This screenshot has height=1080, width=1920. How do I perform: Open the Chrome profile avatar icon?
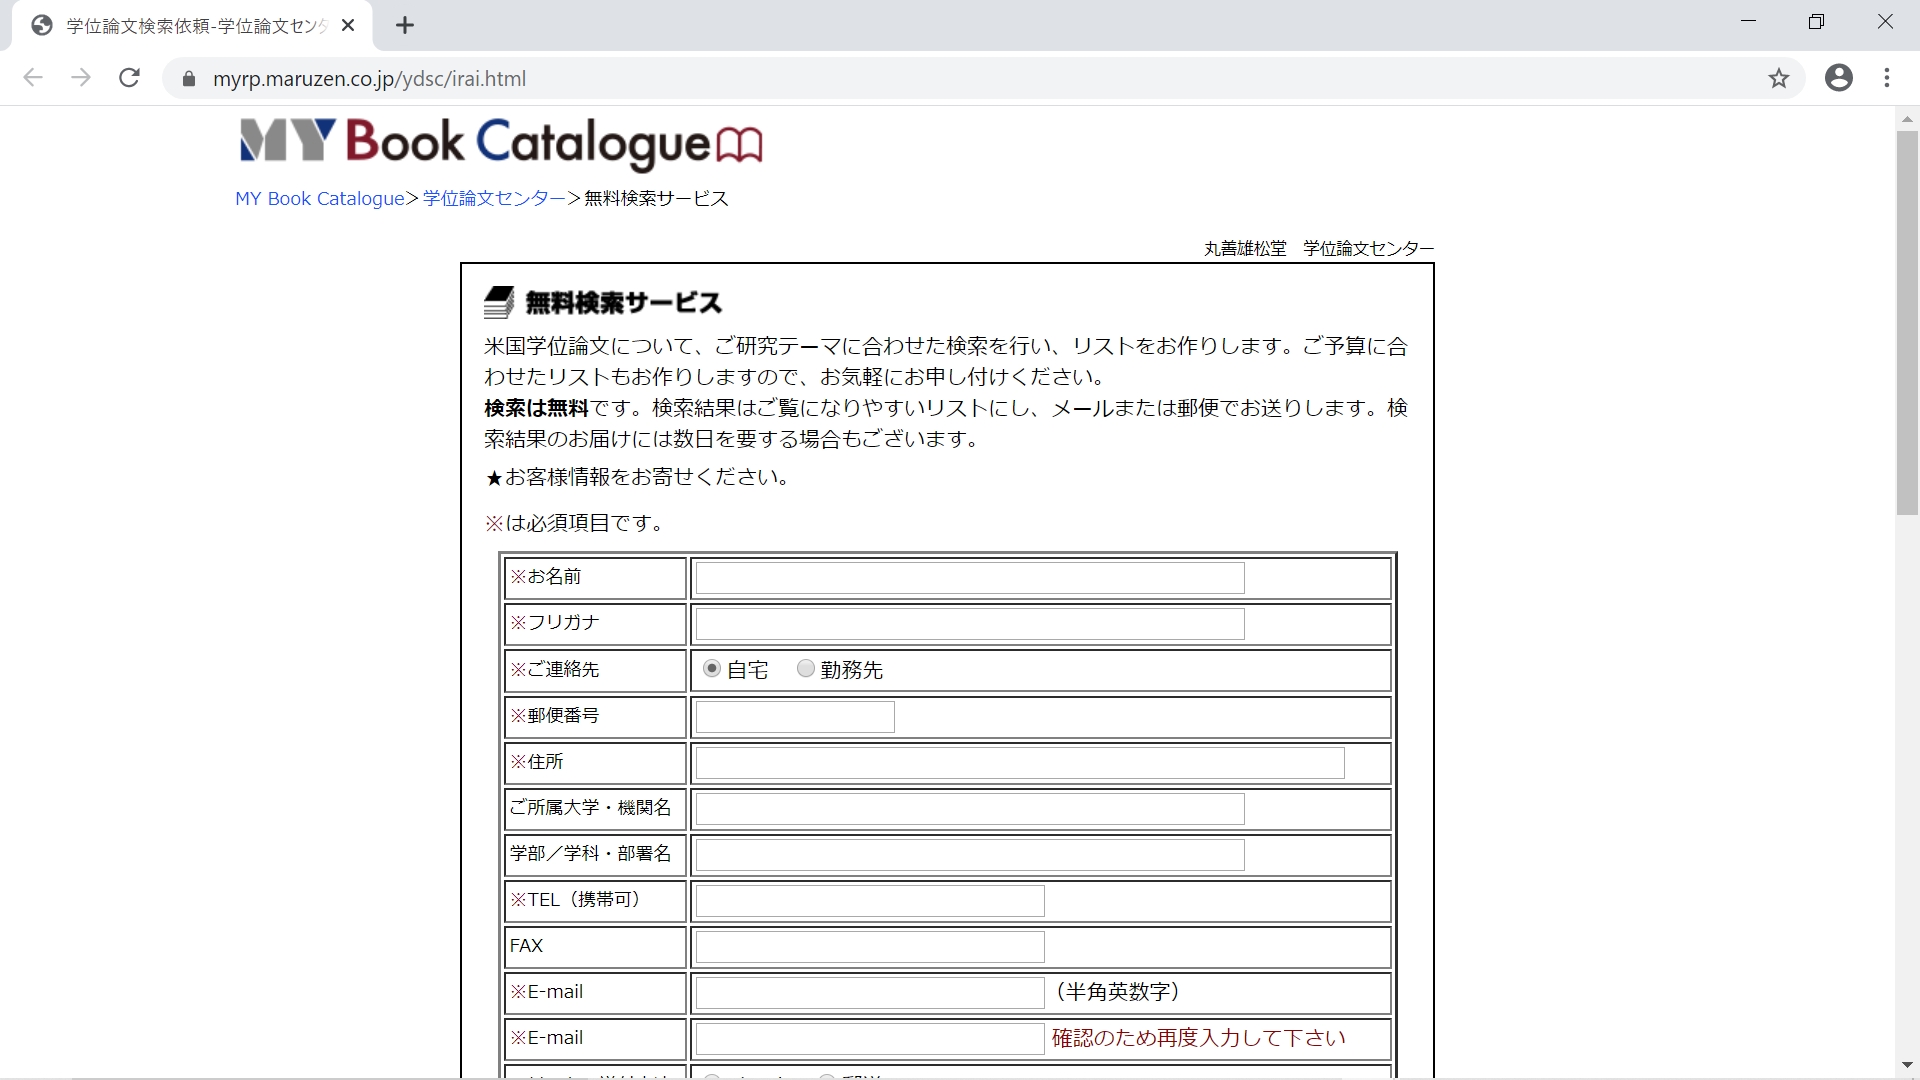click(1838, 78)
